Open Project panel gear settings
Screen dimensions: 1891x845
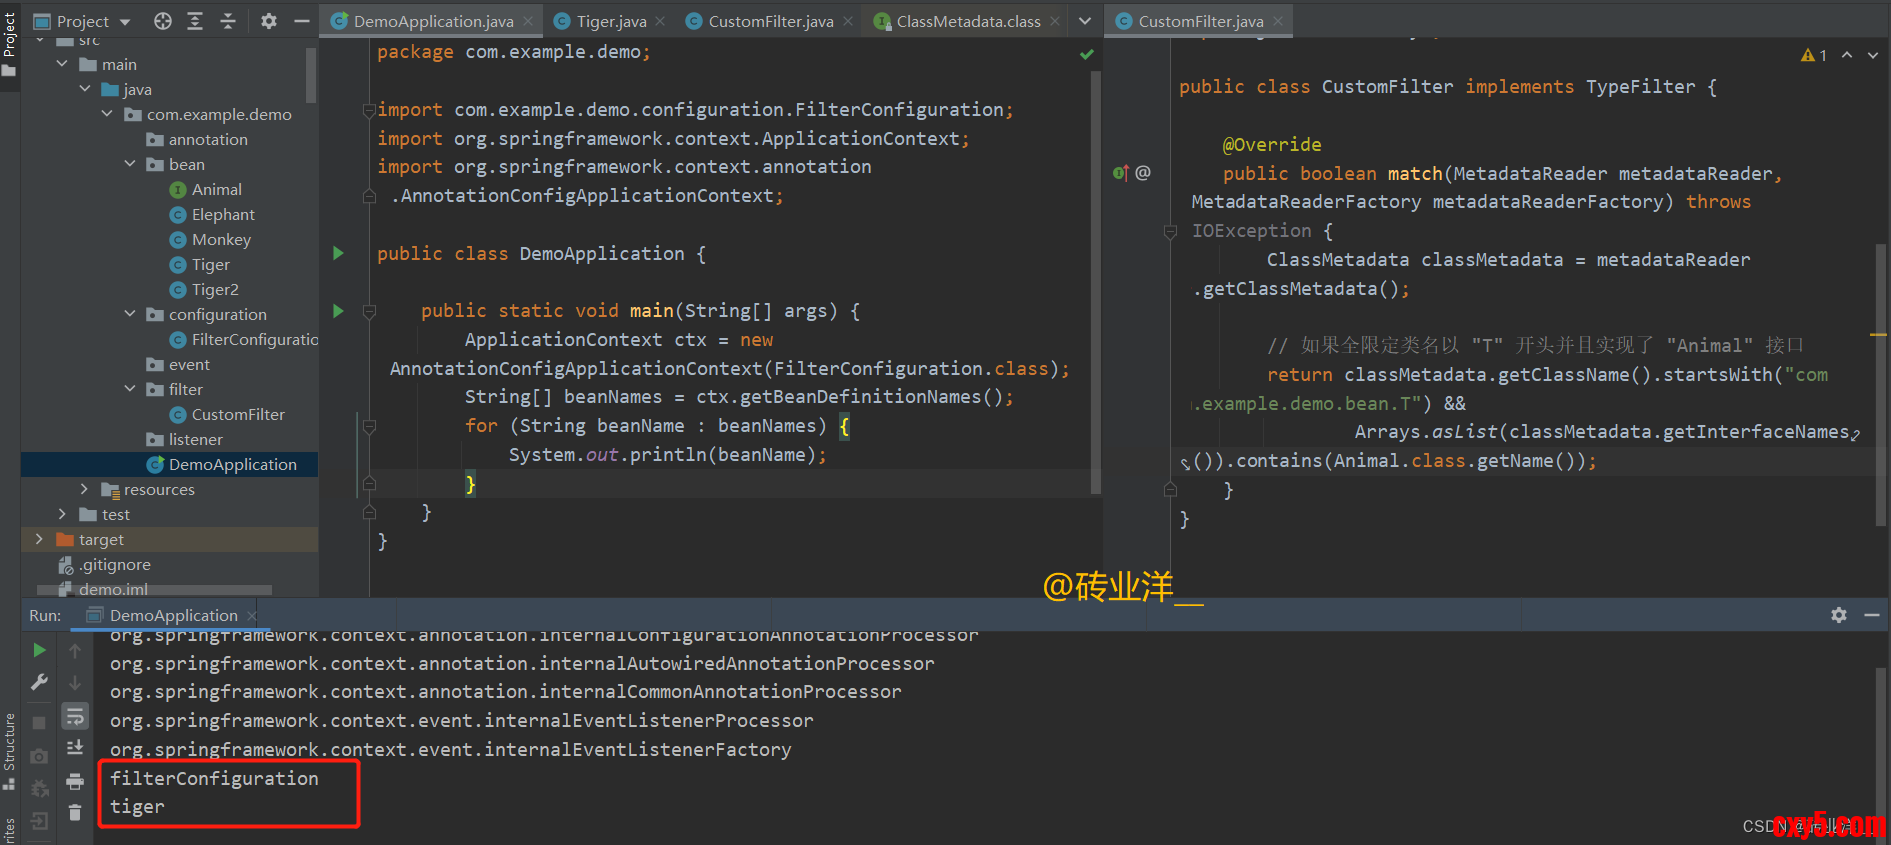click(x=269, y=21)
